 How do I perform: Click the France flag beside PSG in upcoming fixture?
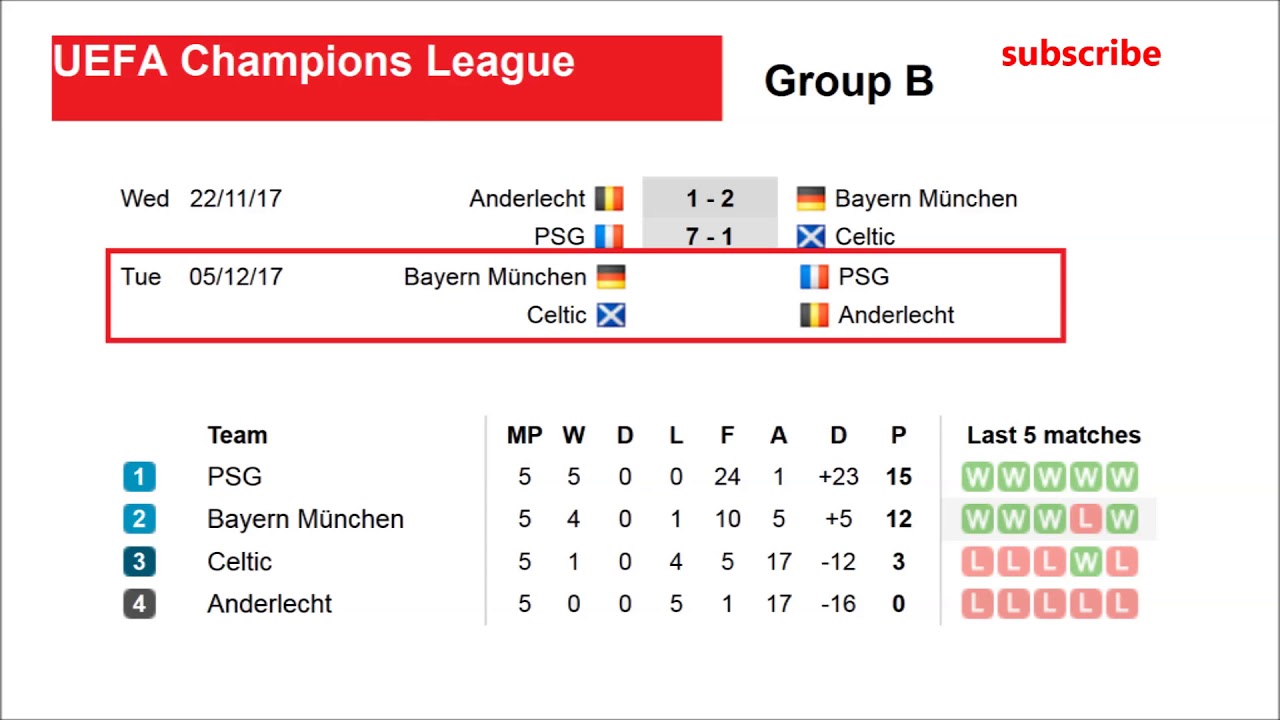[x=814, y=277]
